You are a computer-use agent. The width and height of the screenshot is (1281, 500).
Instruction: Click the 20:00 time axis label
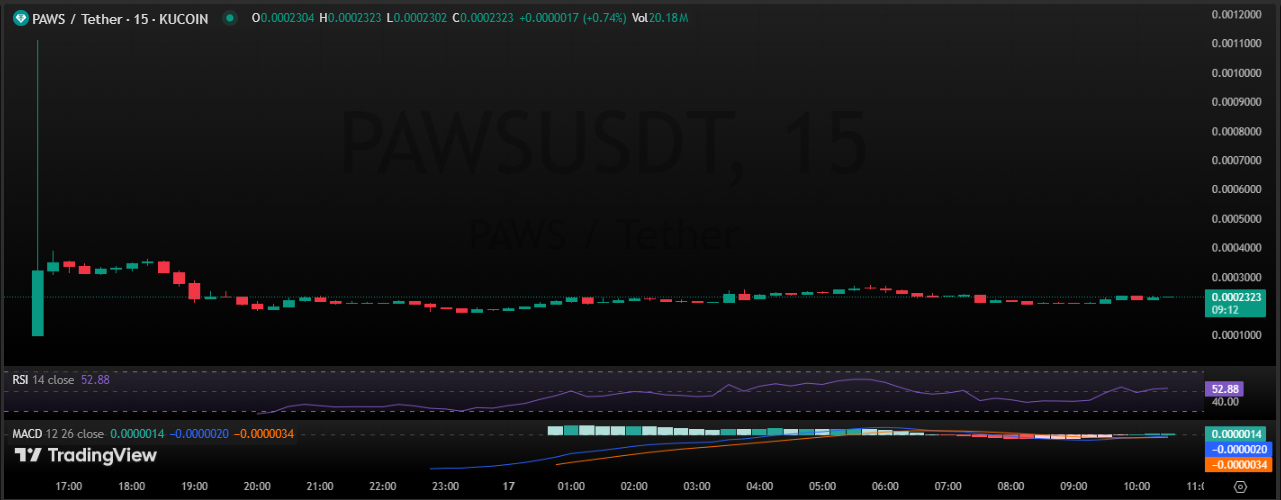tap(257, 486)
